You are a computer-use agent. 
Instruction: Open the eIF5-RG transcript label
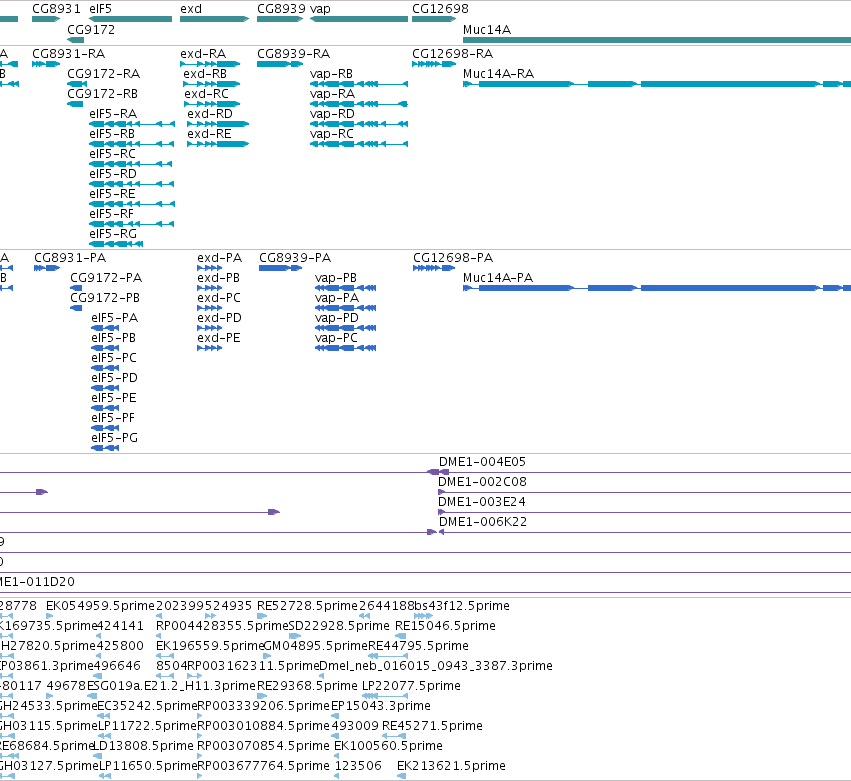[x=113, y=233]
